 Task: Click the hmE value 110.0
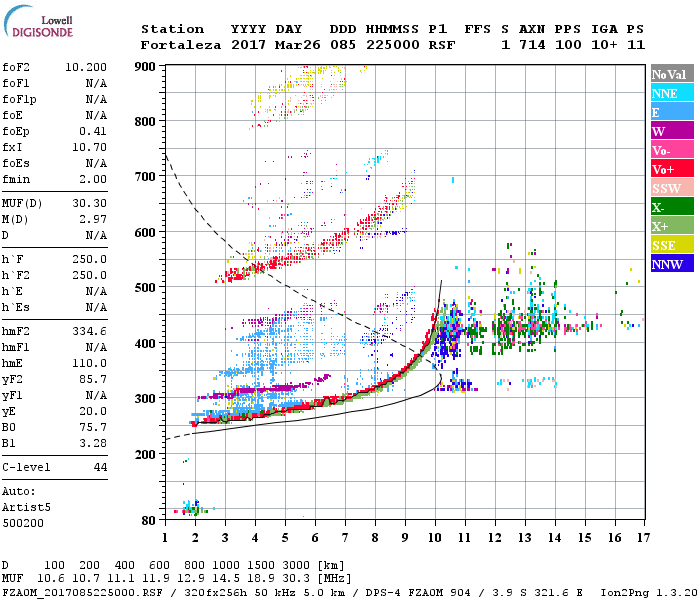89,363
